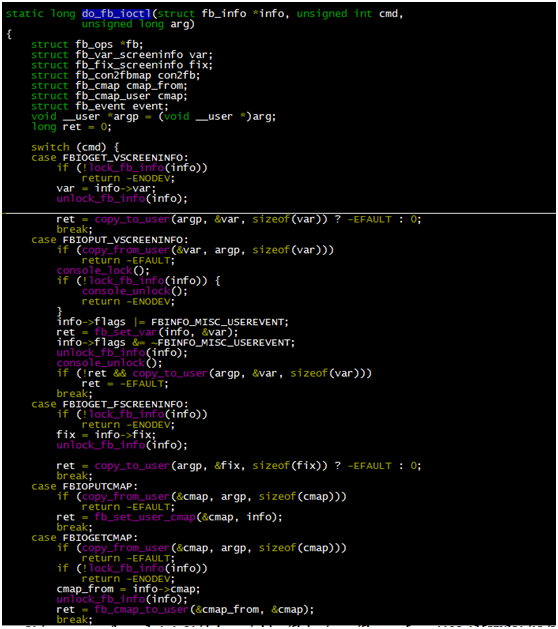Click the '(!ret && copy_to_user' condition line
The width and height of the screenshot is (558, 629).
click(214, 373)
